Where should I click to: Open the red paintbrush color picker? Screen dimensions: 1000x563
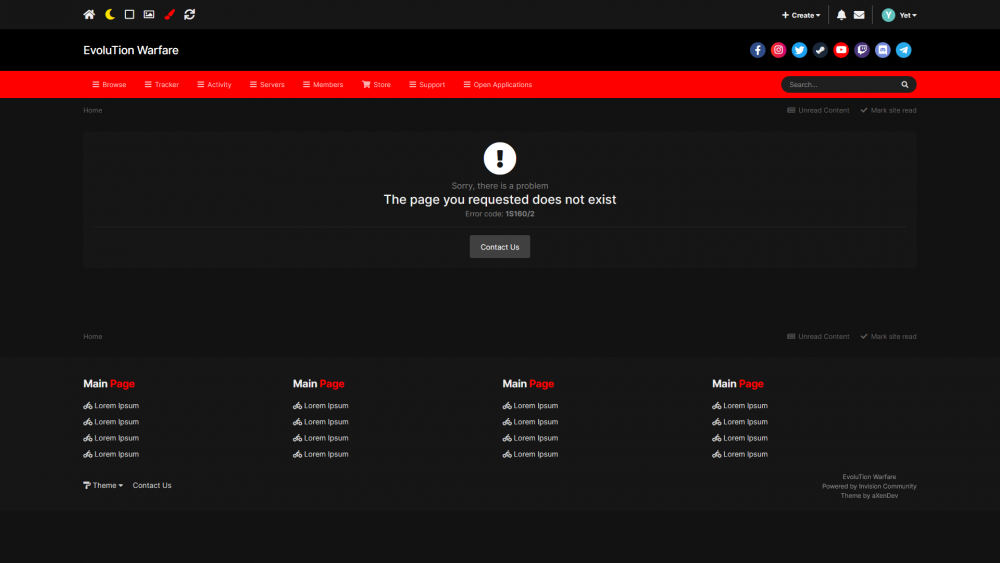click(169, 15)
